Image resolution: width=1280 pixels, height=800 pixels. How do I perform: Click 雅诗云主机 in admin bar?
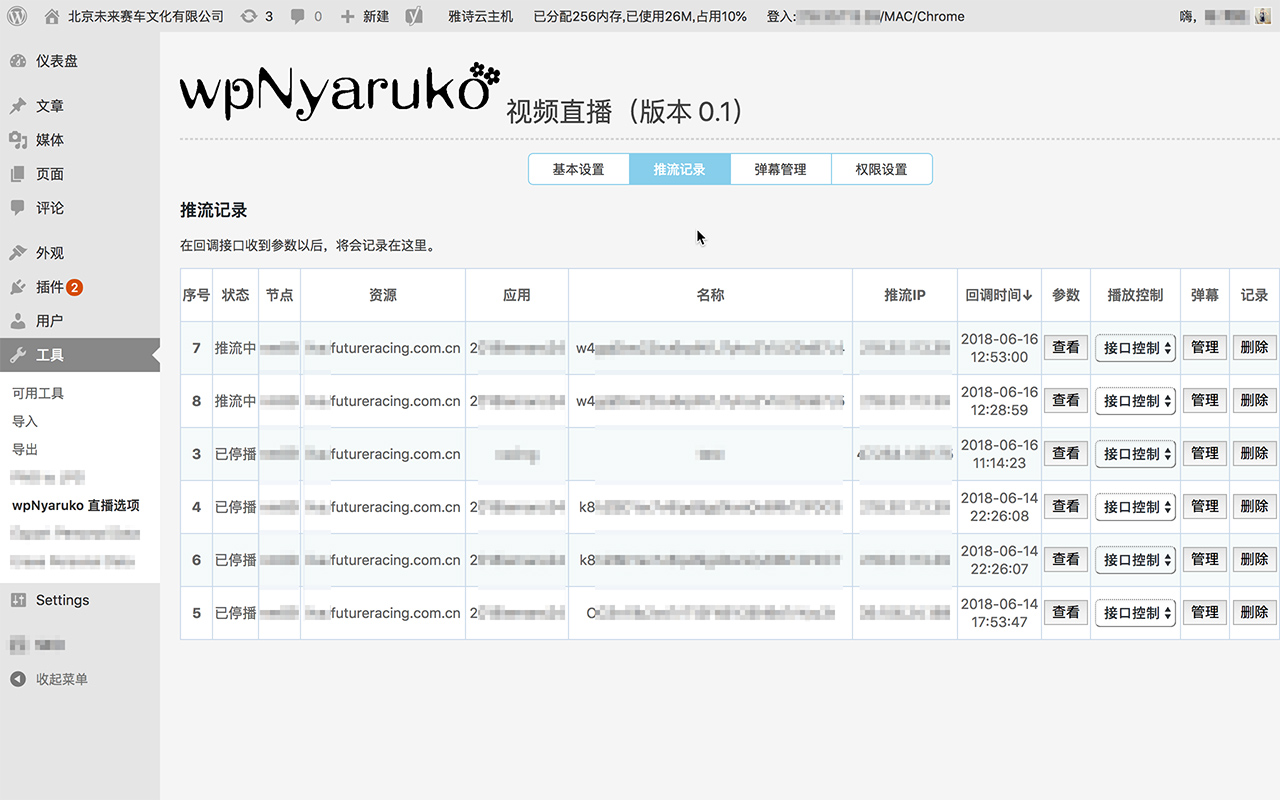481,16
